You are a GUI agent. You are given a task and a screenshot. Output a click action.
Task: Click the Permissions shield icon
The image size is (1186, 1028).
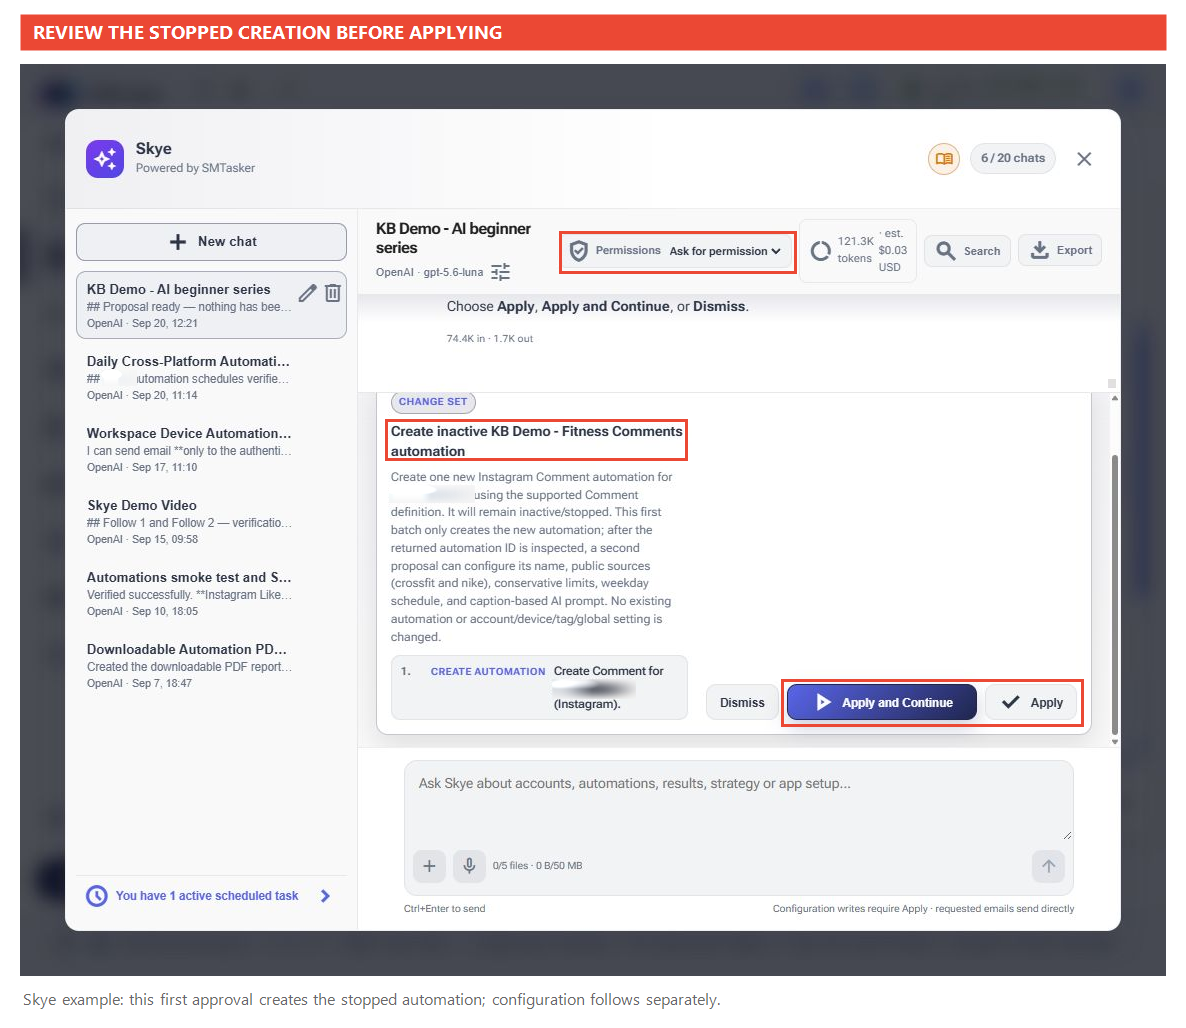pos(579,251)
